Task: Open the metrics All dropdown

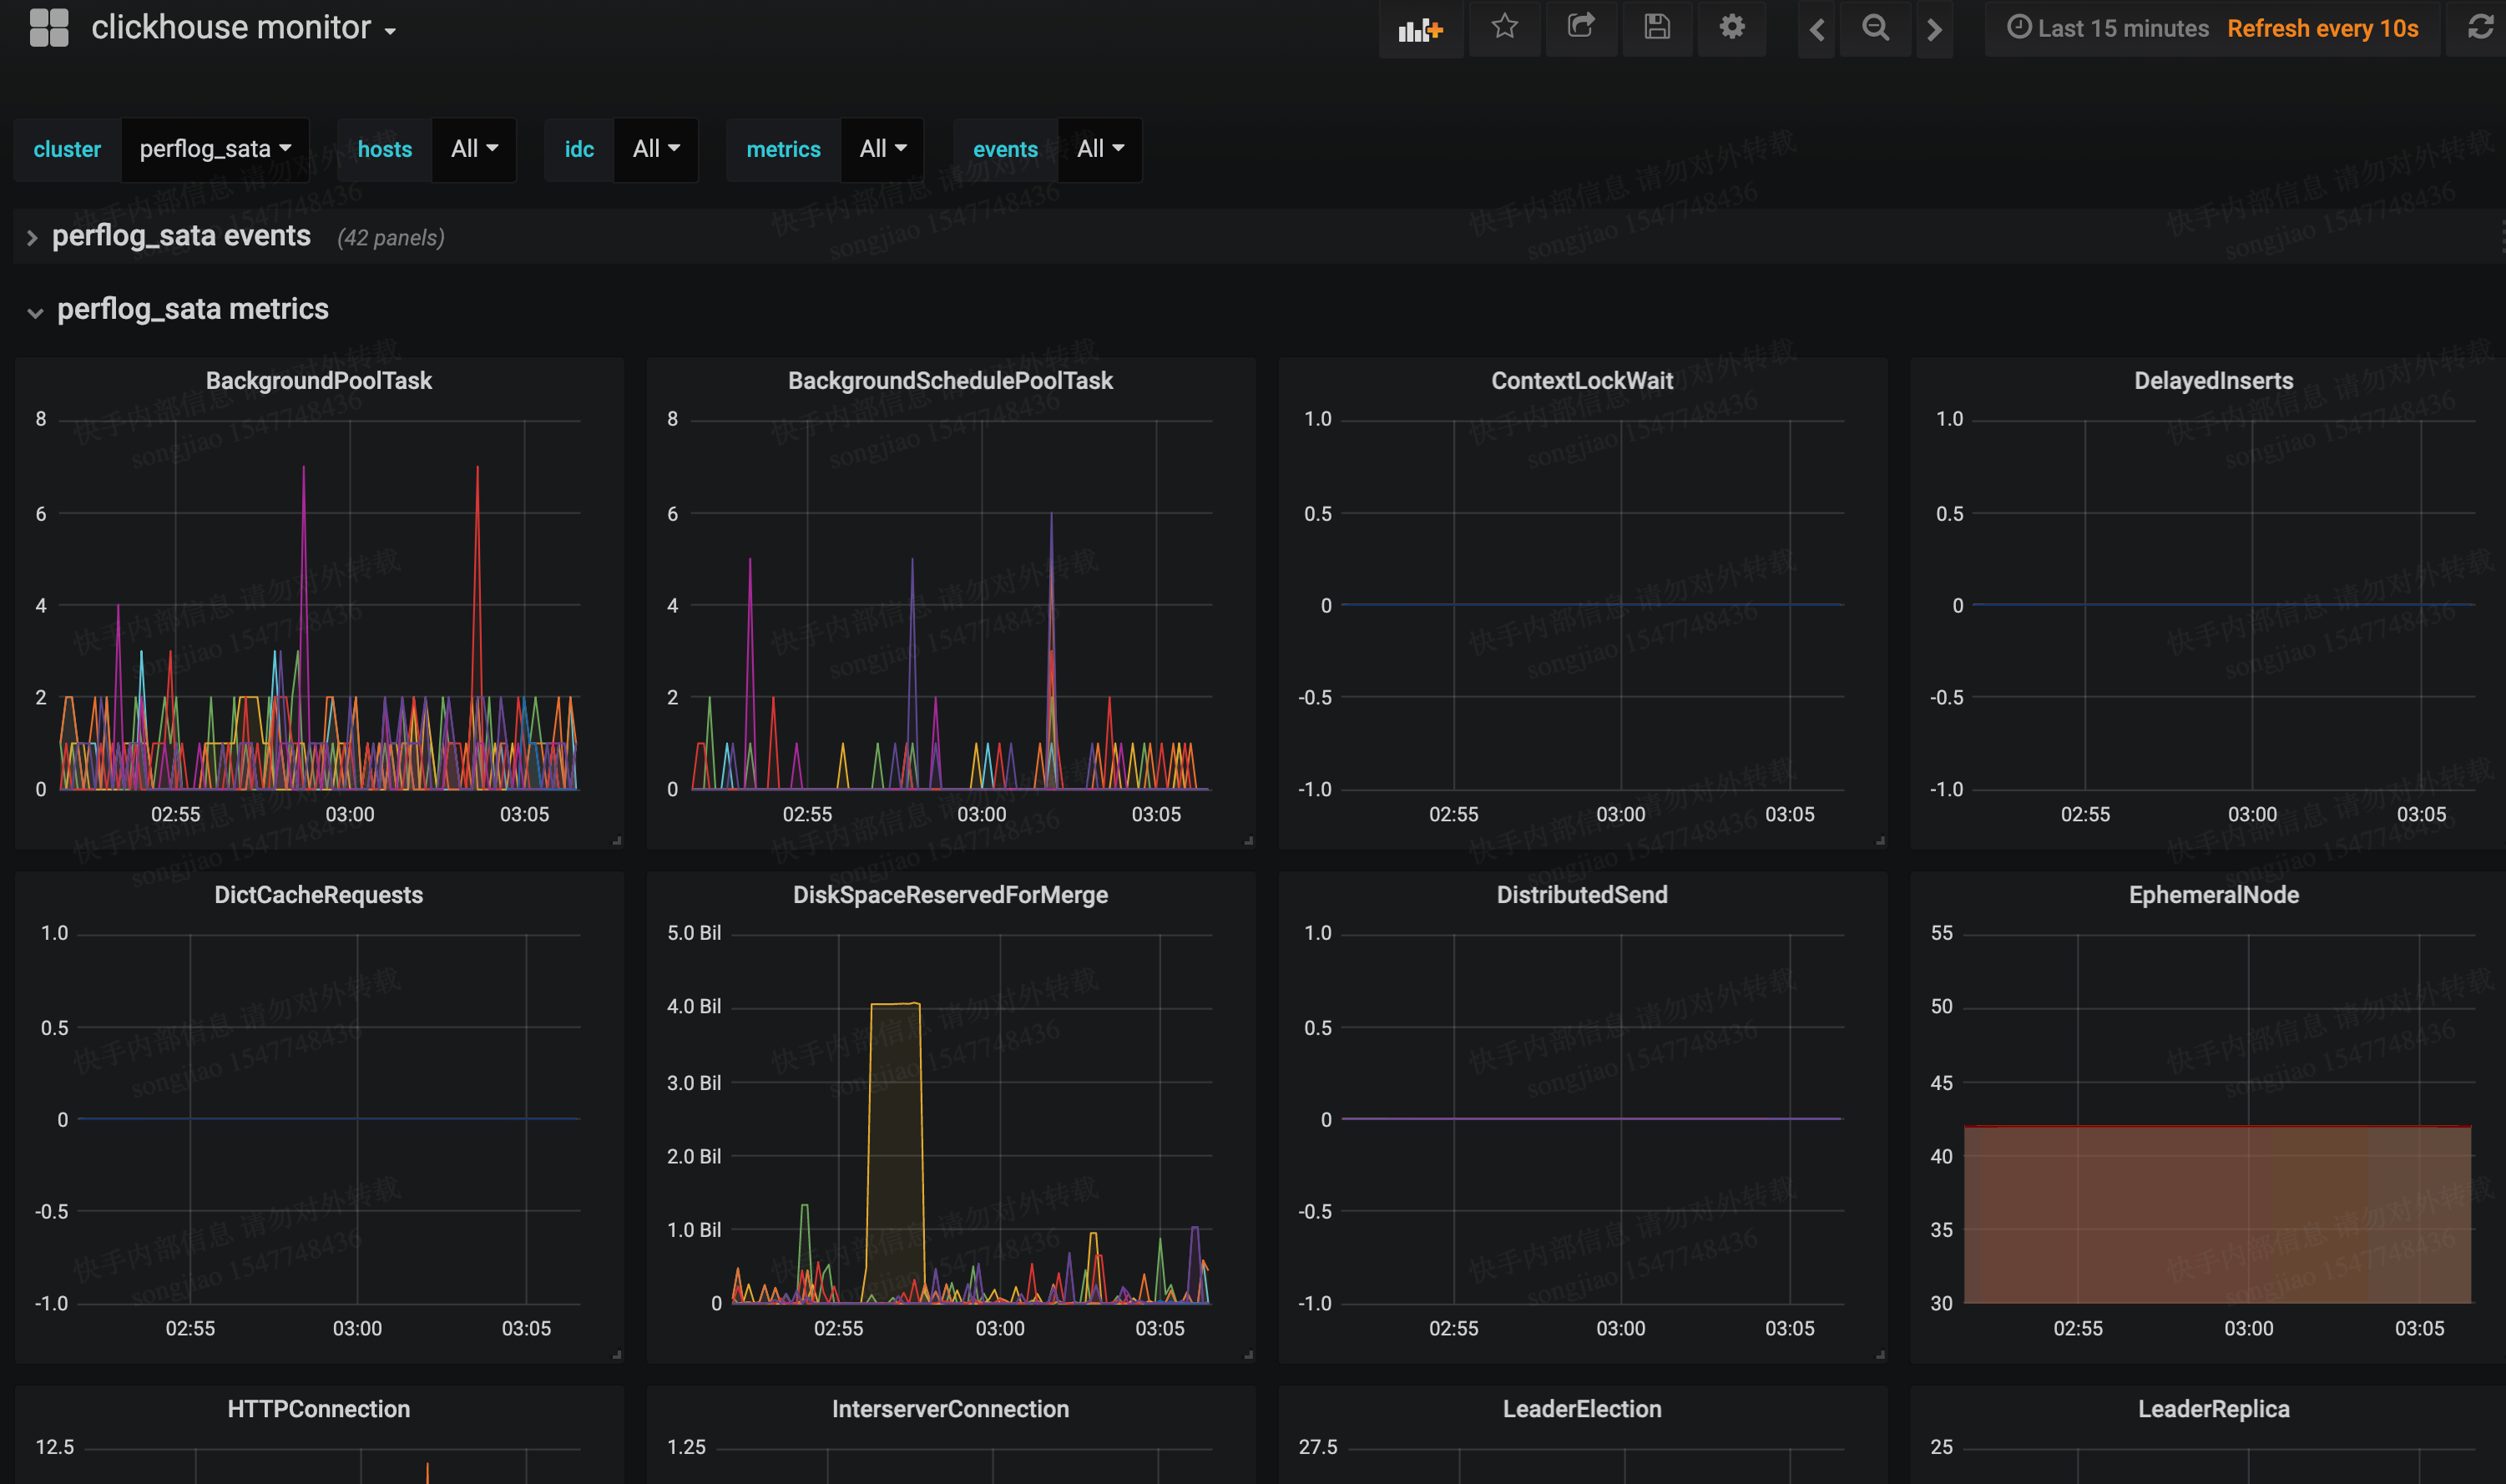Action: point(882,149)
